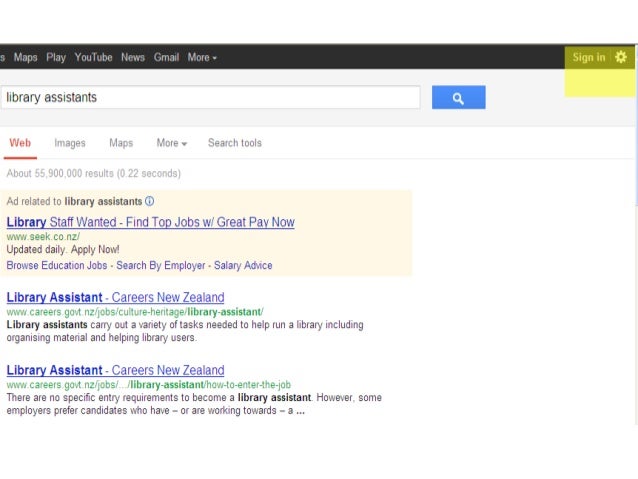Click the ad info circle icon

tap(150, 201)
